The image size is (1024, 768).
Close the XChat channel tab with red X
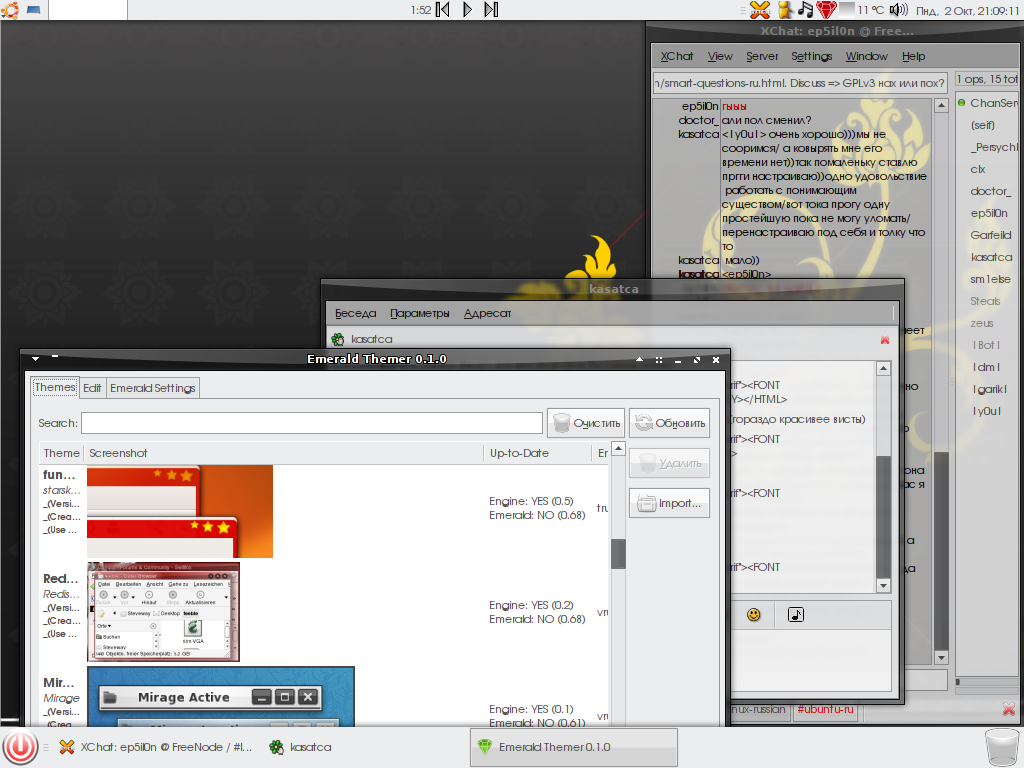coord(1008,709)
